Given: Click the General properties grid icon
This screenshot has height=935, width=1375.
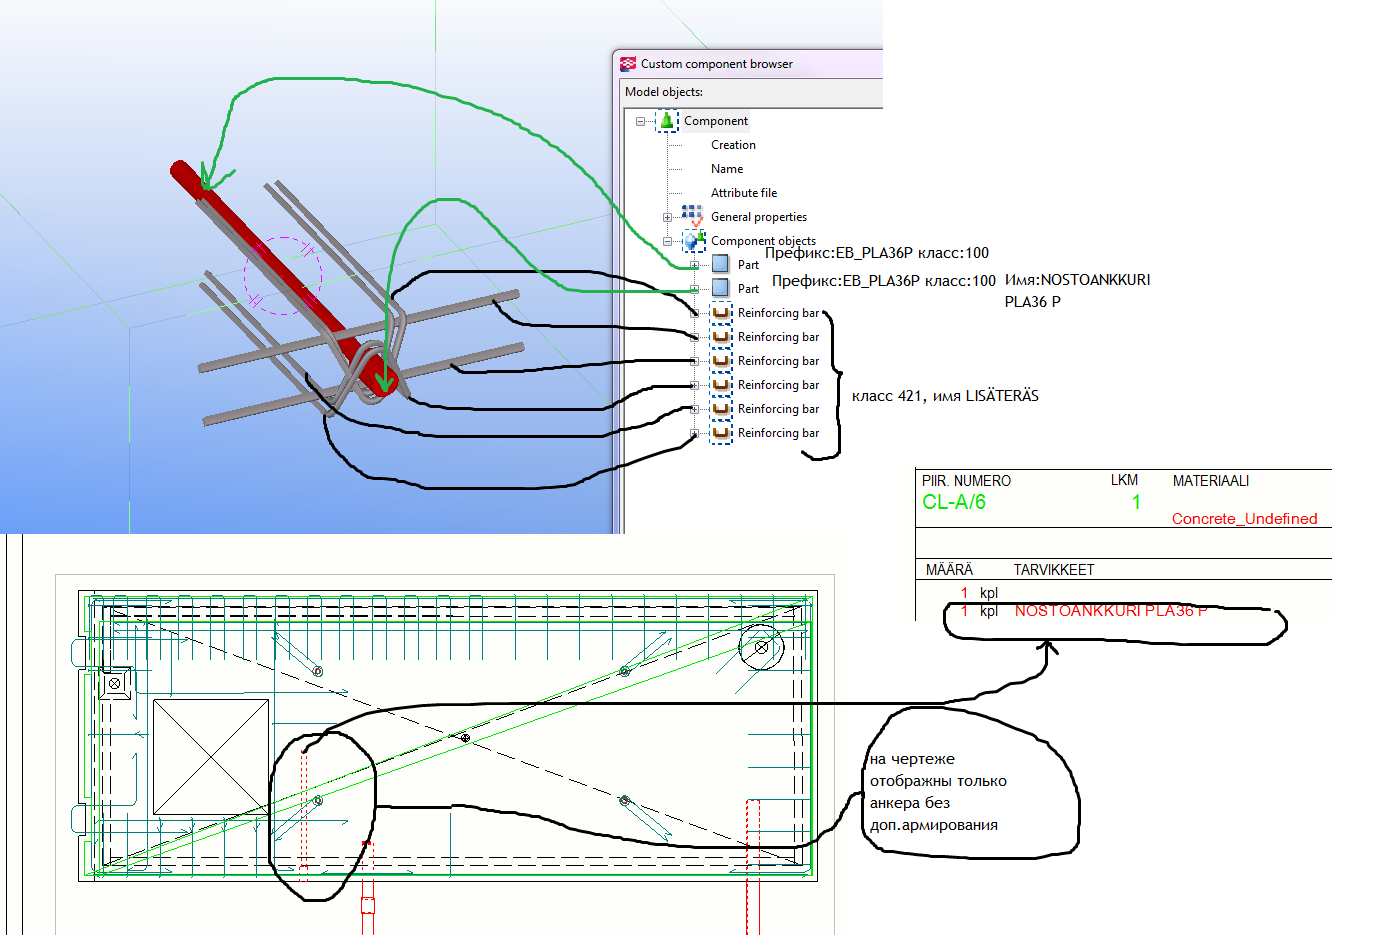Looking at the screenshot, I should (692, 216).
